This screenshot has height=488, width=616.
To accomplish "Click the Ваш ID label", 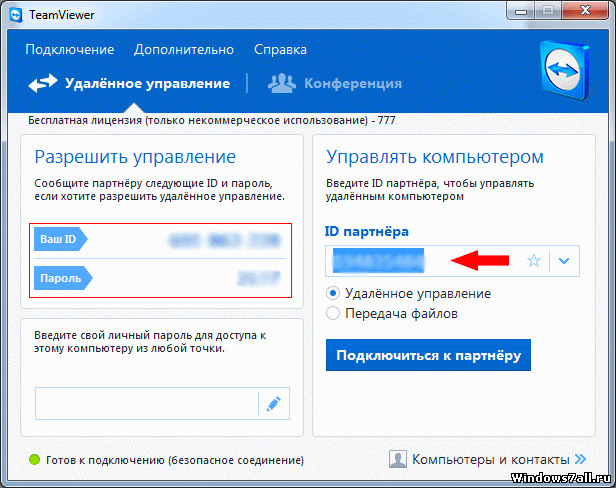I will click(x=60, y=239).
